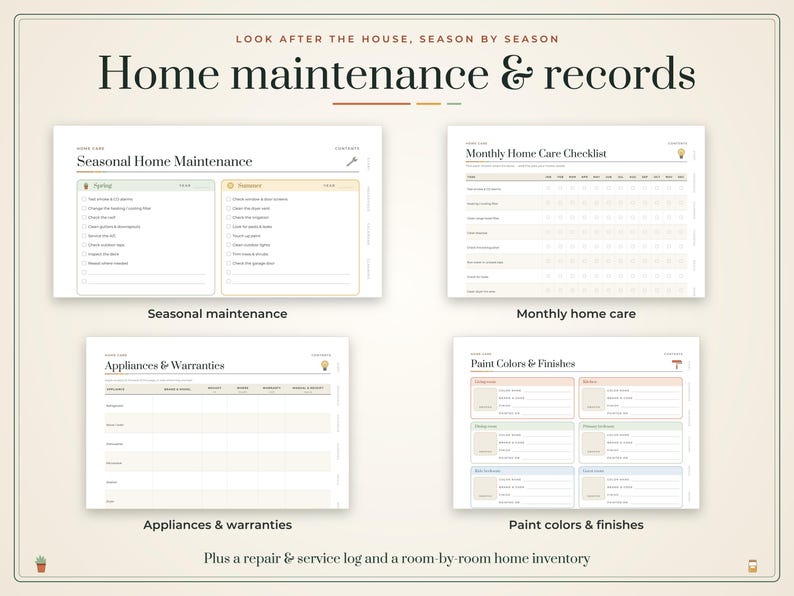Select the Kitchen paint swatch

[x=593, y=399]
